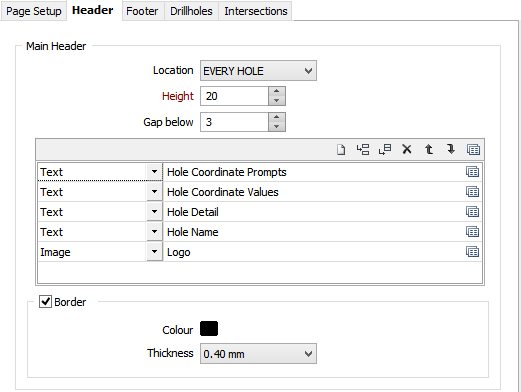
Task: Click Text type cell in Hole Detail row
Action: tap(92, 212)
